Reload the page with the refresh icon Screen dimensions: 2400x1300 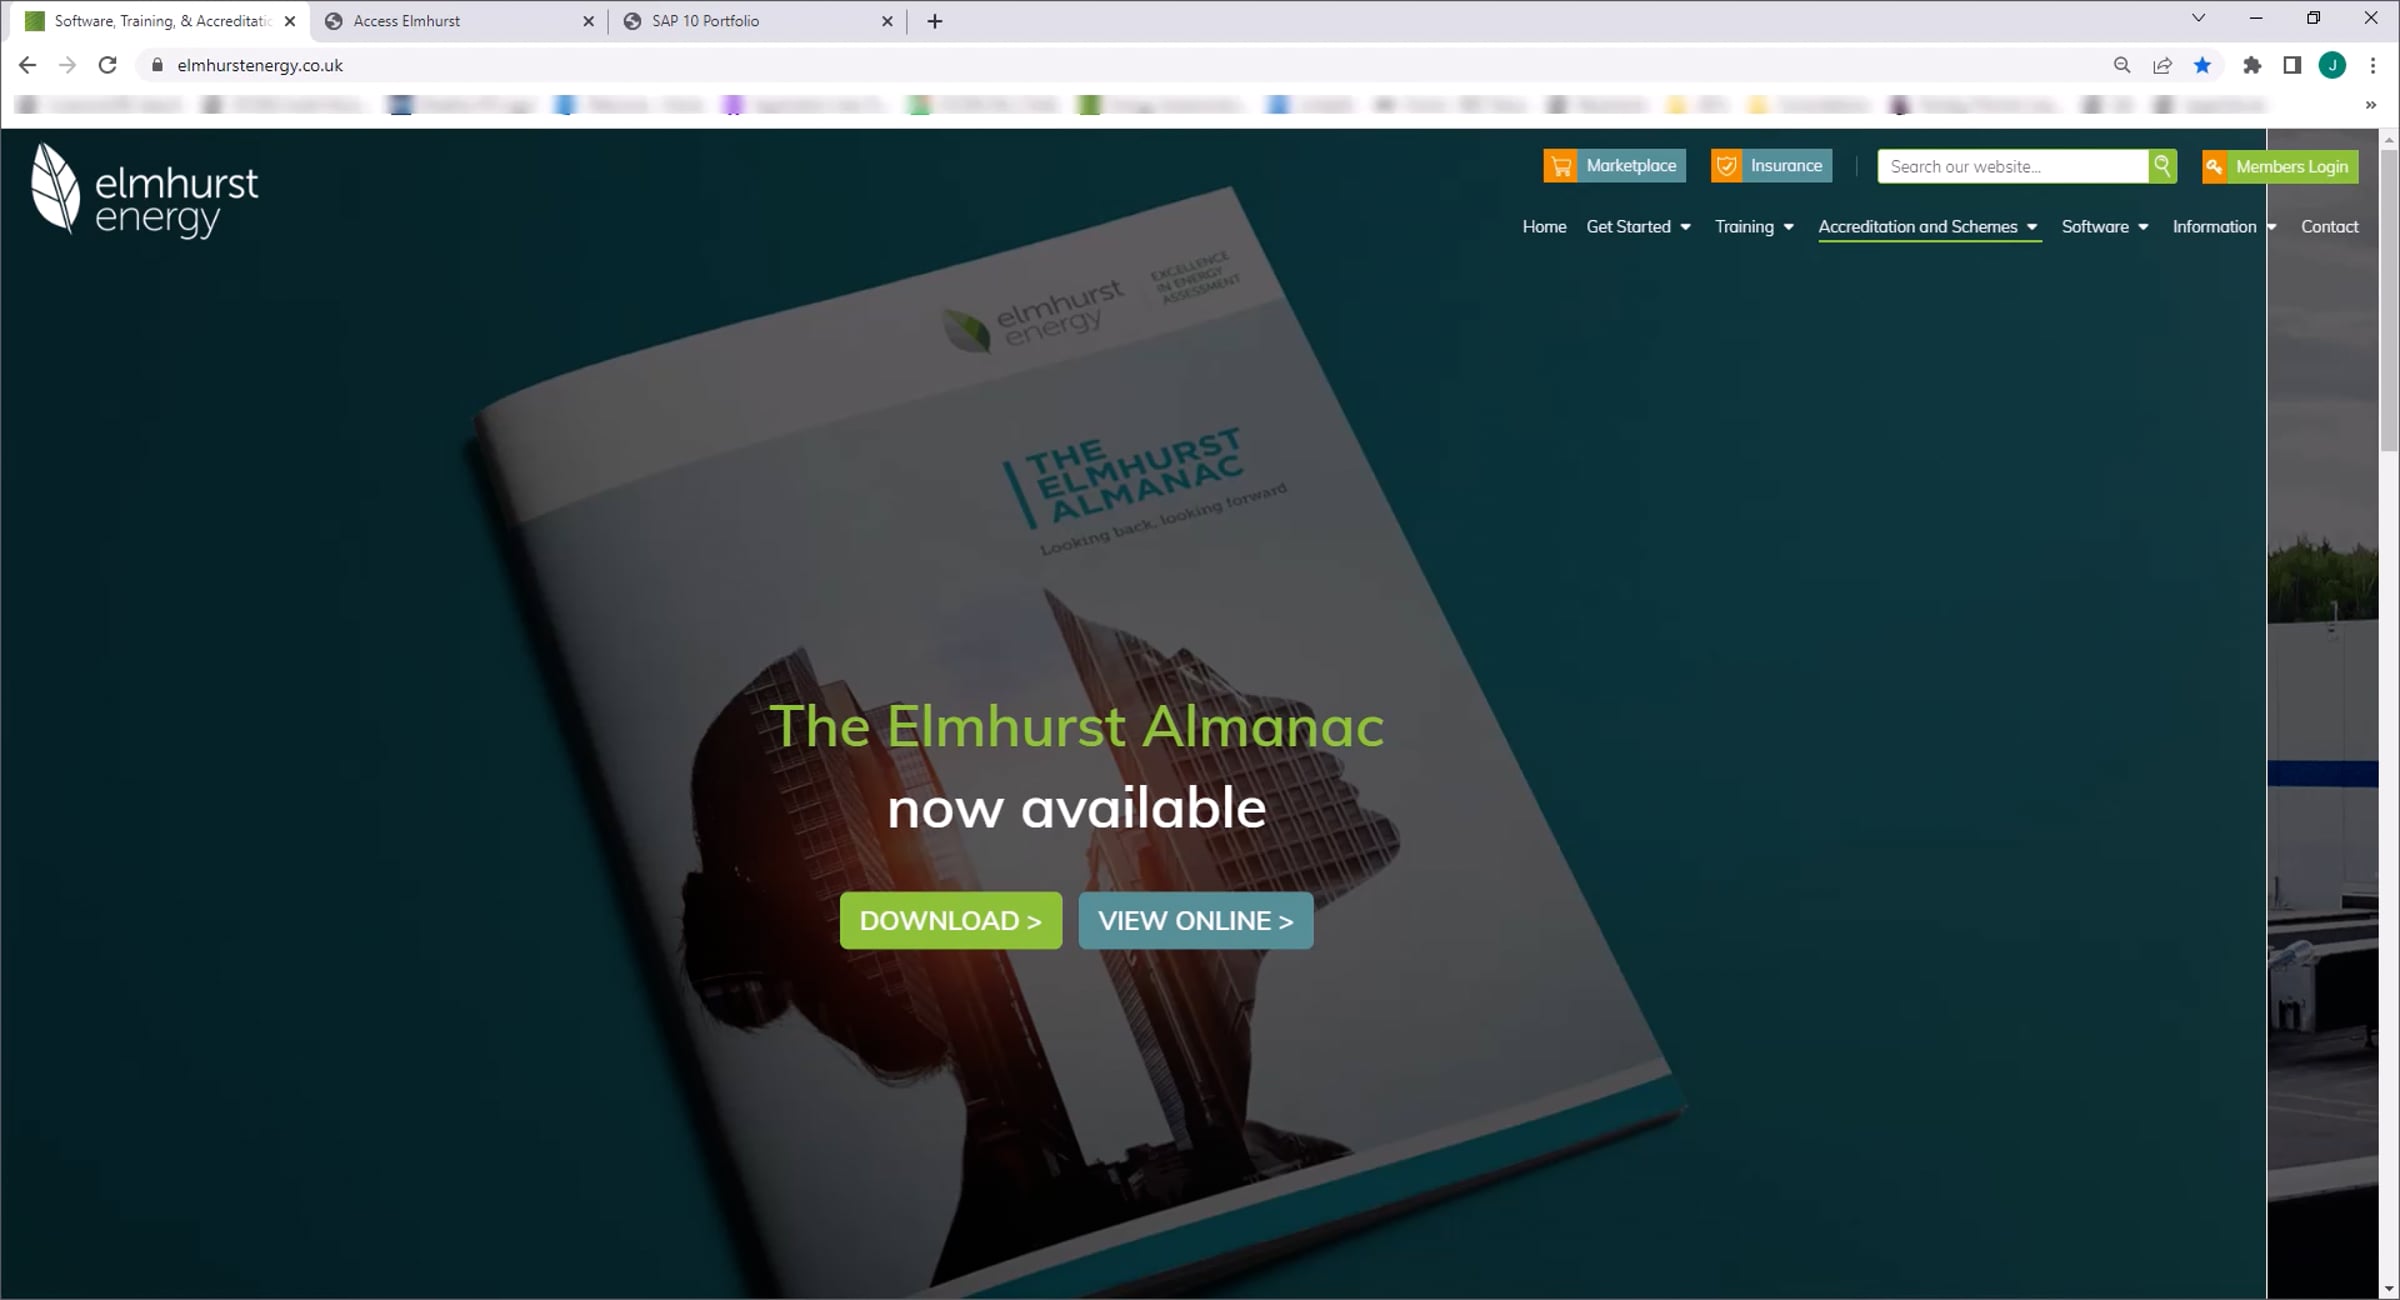point(108,65)
